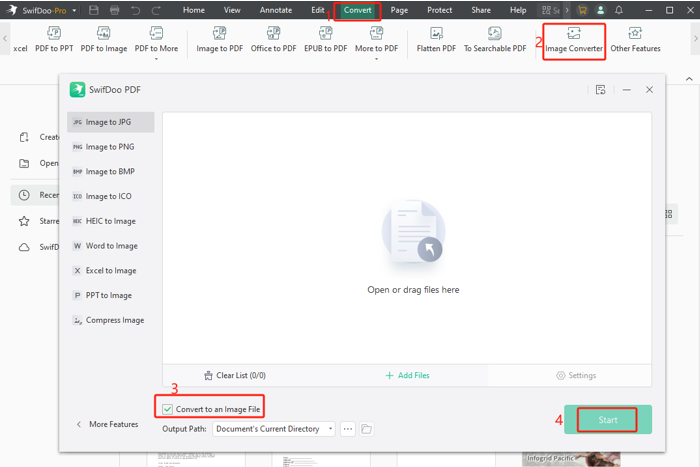Open the dialog's task history icon
700x467 pixels.
(600, 90)
